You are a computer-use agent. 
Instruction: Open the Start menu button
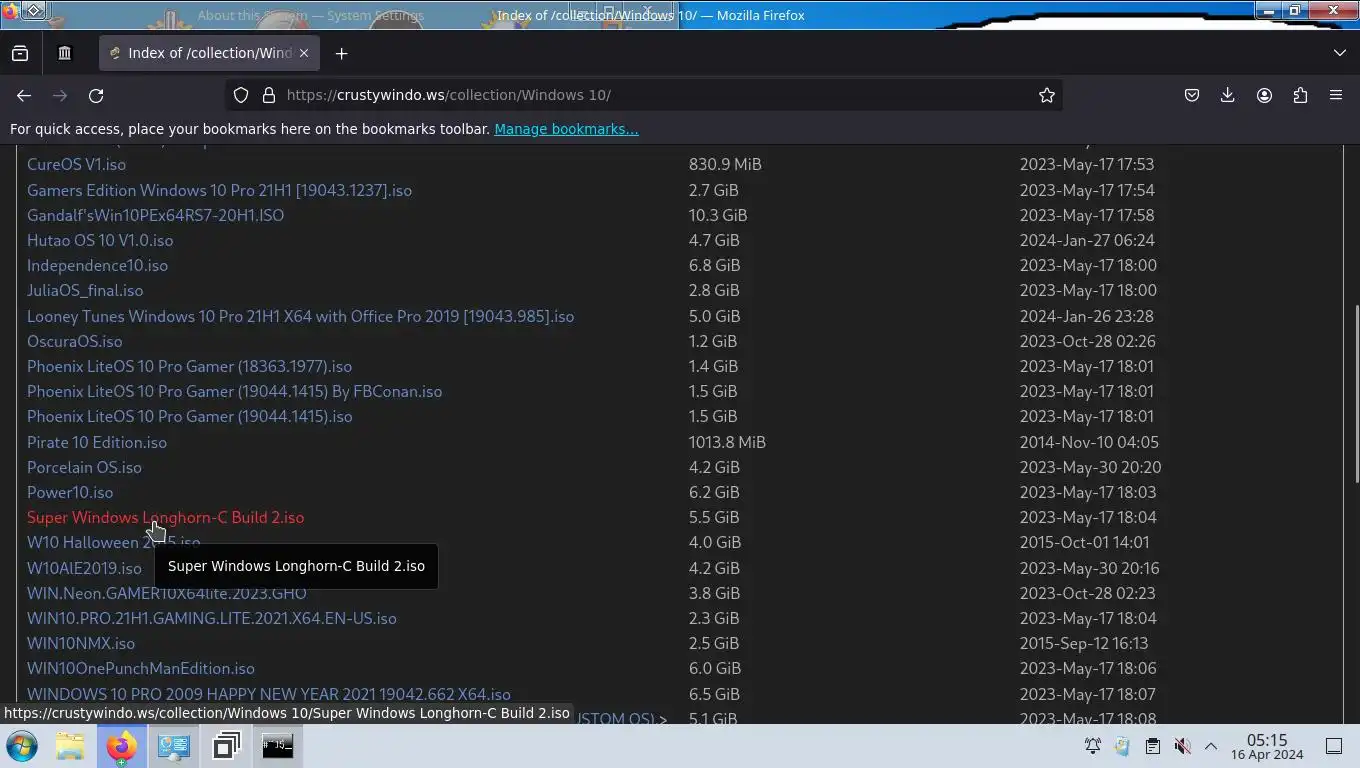(22, 746)
